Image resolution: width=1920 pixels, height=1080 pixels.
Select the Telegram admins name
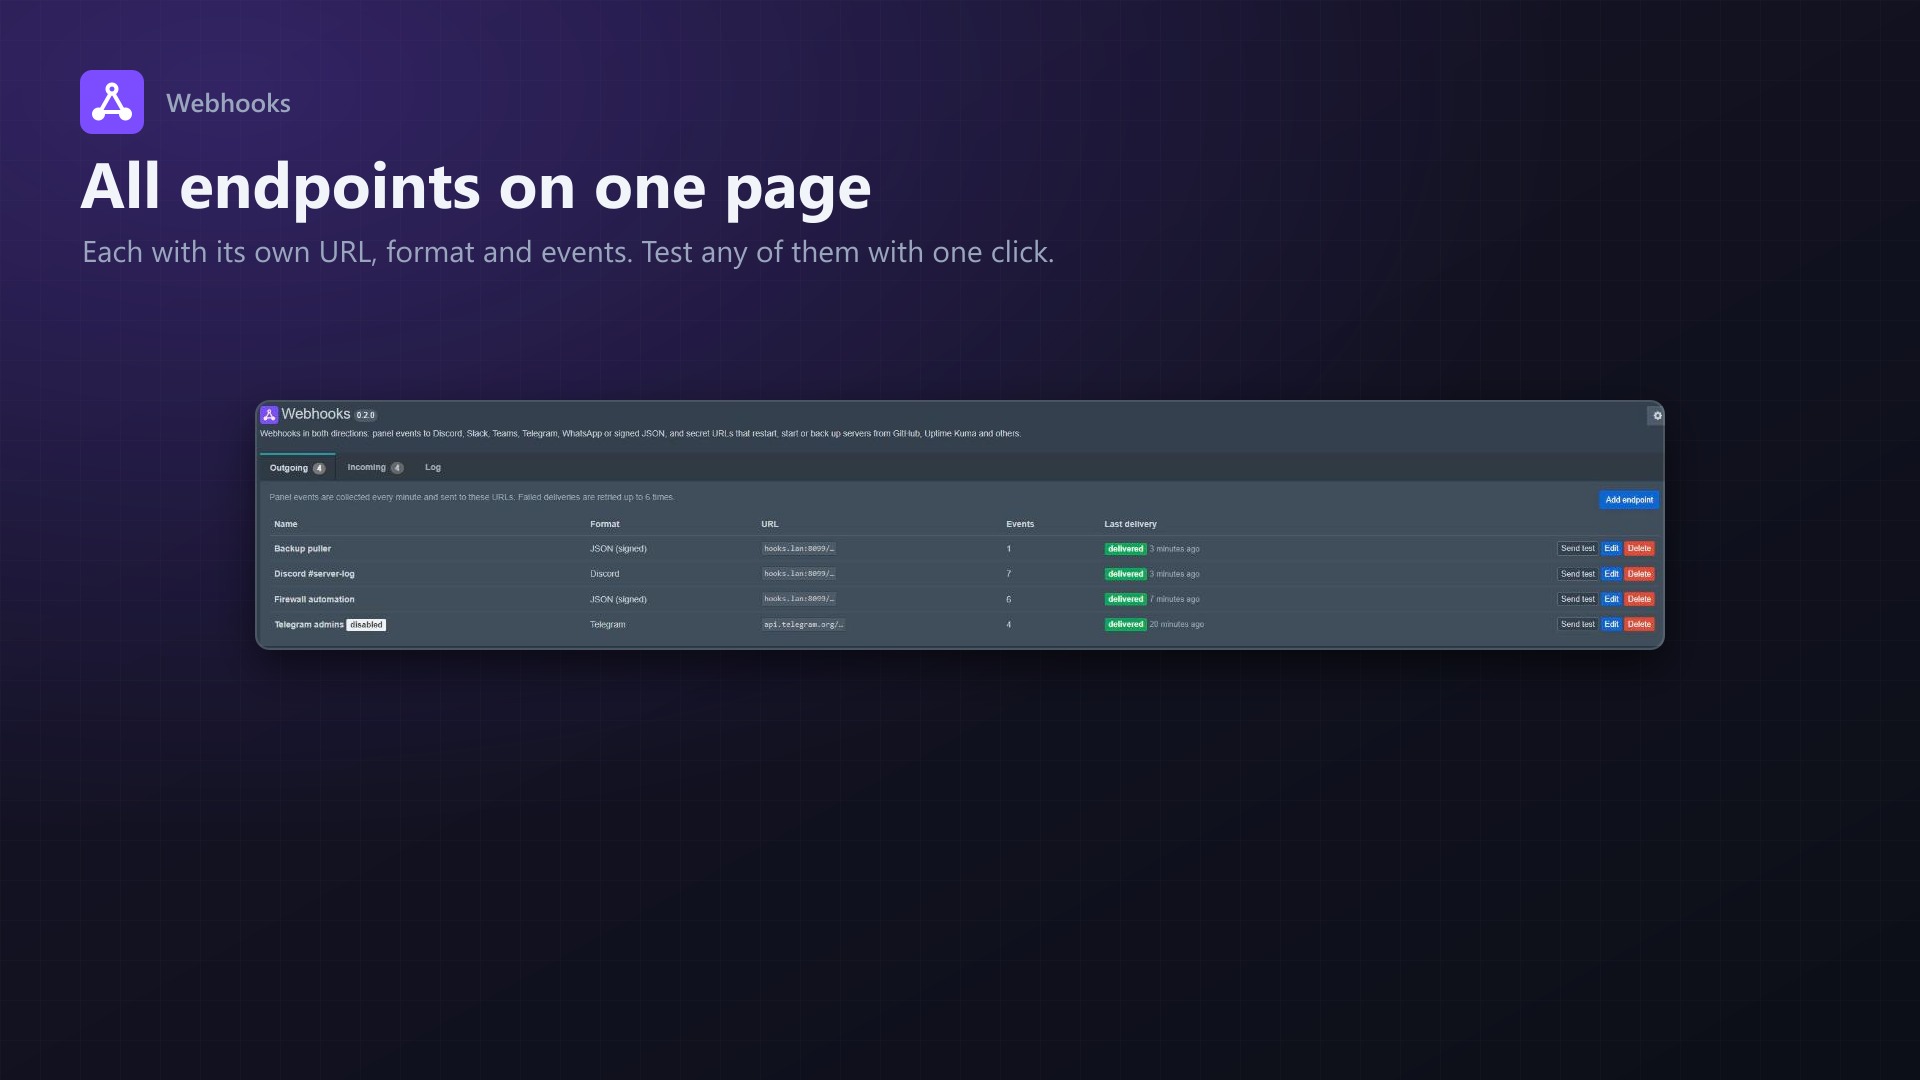[308, 624]
